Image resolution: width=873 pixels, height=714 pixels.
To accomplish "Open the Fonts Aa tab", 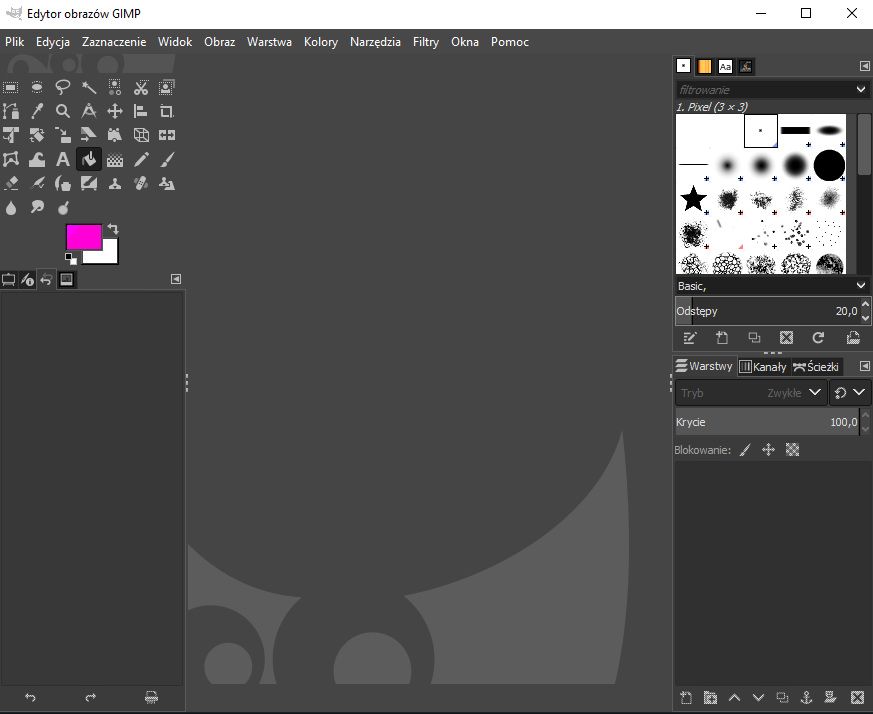I will click(725, 66).
